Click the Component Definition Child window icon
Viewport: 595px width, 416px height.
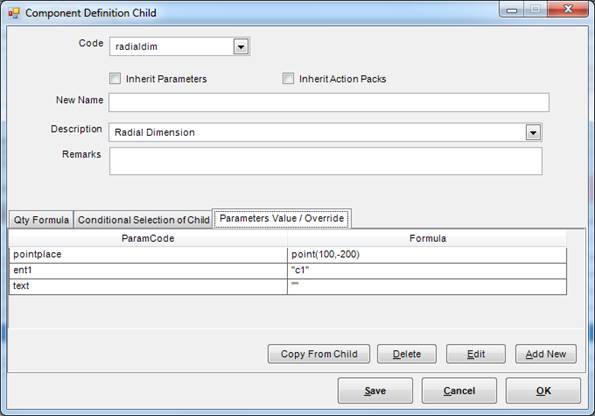(14, 13)
